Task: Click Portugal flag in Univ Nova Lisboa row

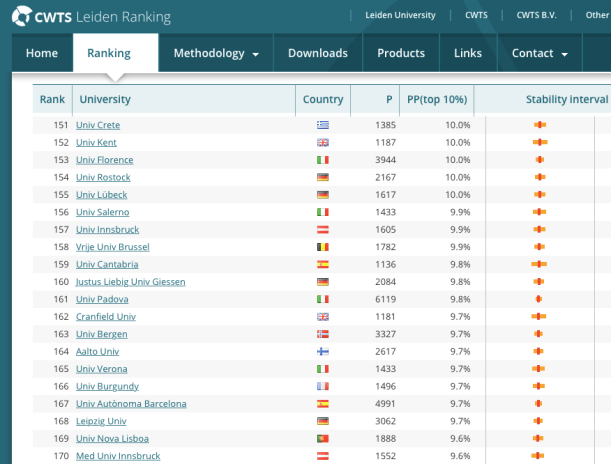Action: pos(322,438)
